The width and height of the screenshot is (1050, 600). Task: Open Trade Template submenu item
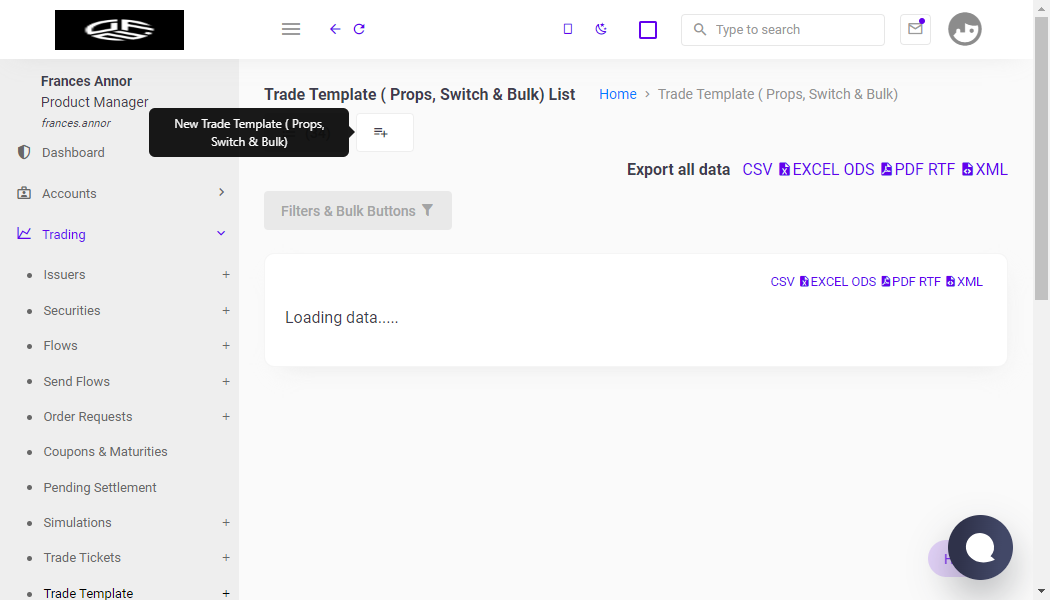(x=88, y=593)
